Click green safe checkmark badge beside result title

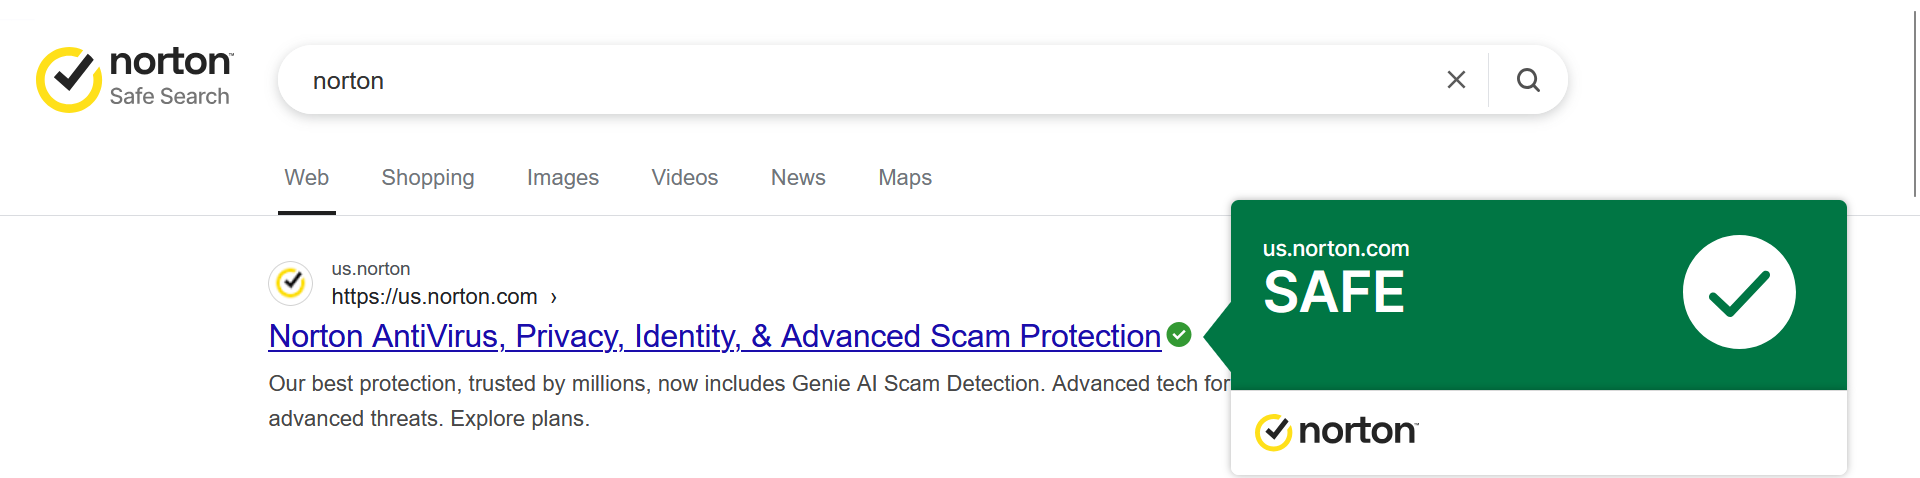coord(1179,335)
